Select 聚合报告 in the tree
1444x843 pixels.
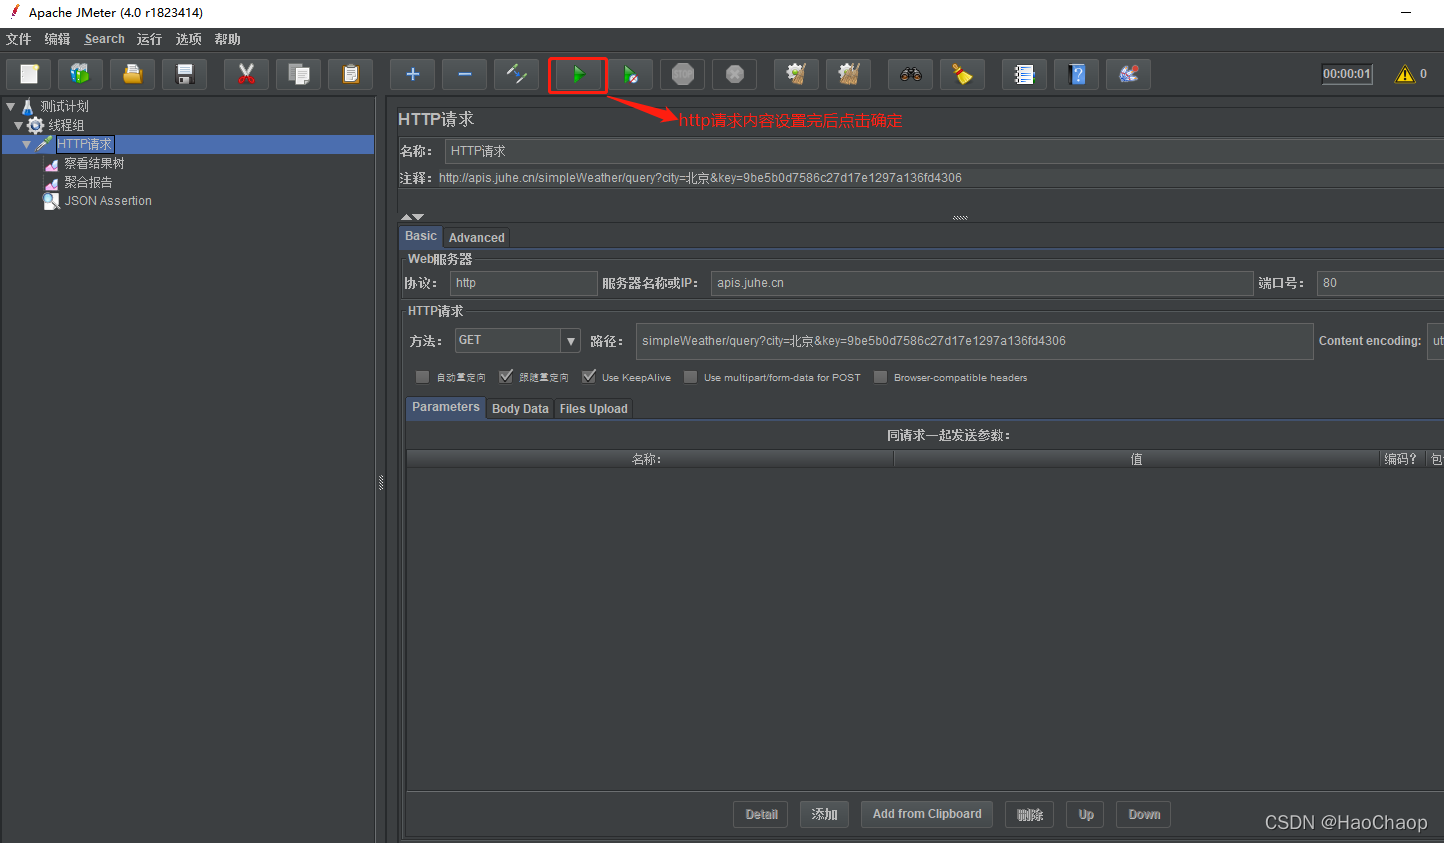pyautogui.click(x=88, y=182)
